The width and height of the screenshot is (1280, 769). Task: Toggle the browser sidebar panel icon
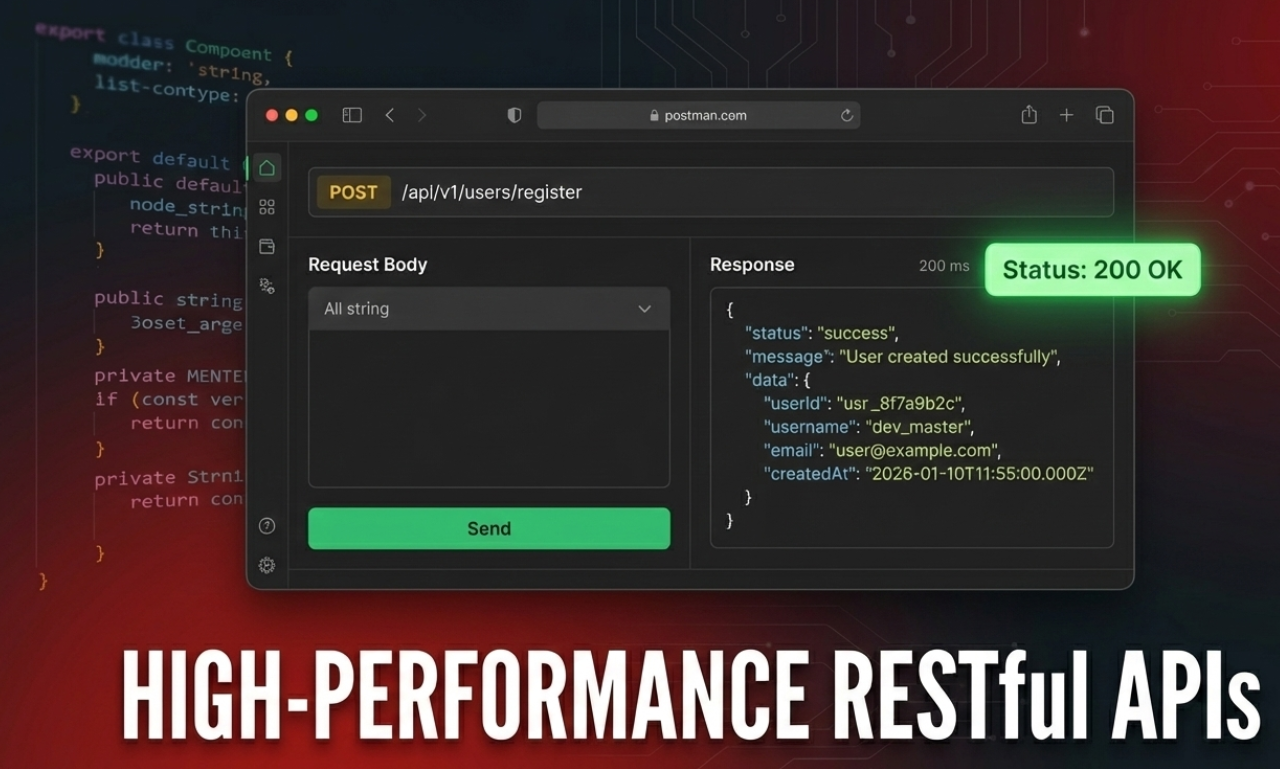pyautogui.click(x=352, y=115)
